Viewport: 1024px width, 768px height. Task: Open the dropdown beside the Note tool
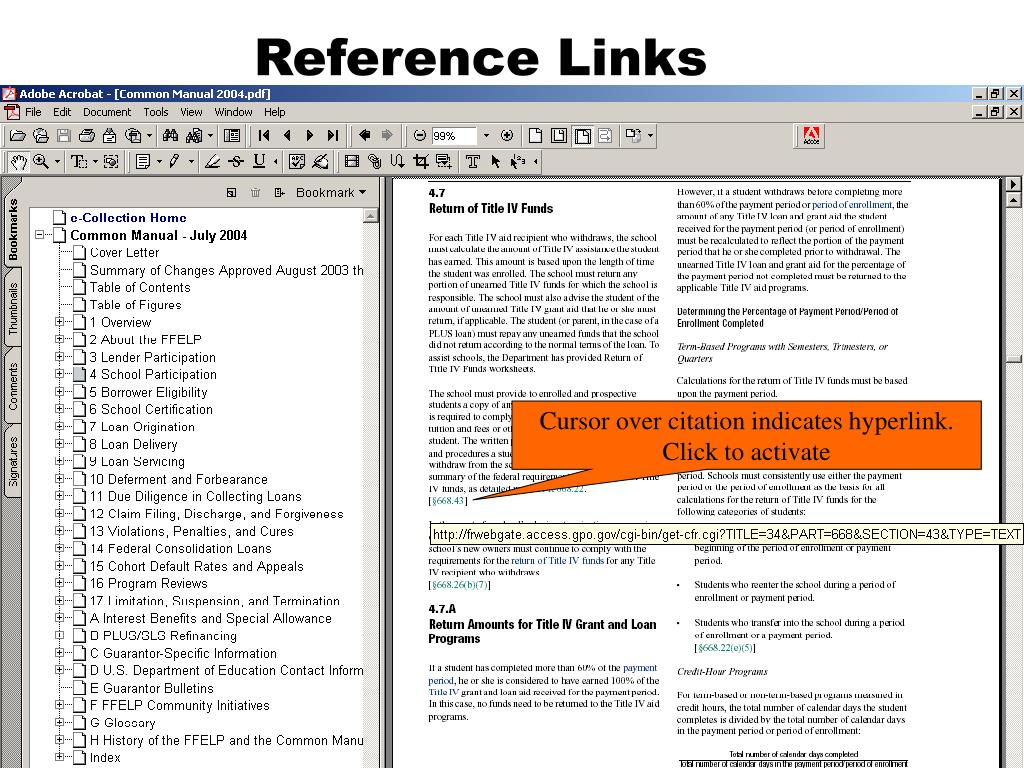point(159,161)
